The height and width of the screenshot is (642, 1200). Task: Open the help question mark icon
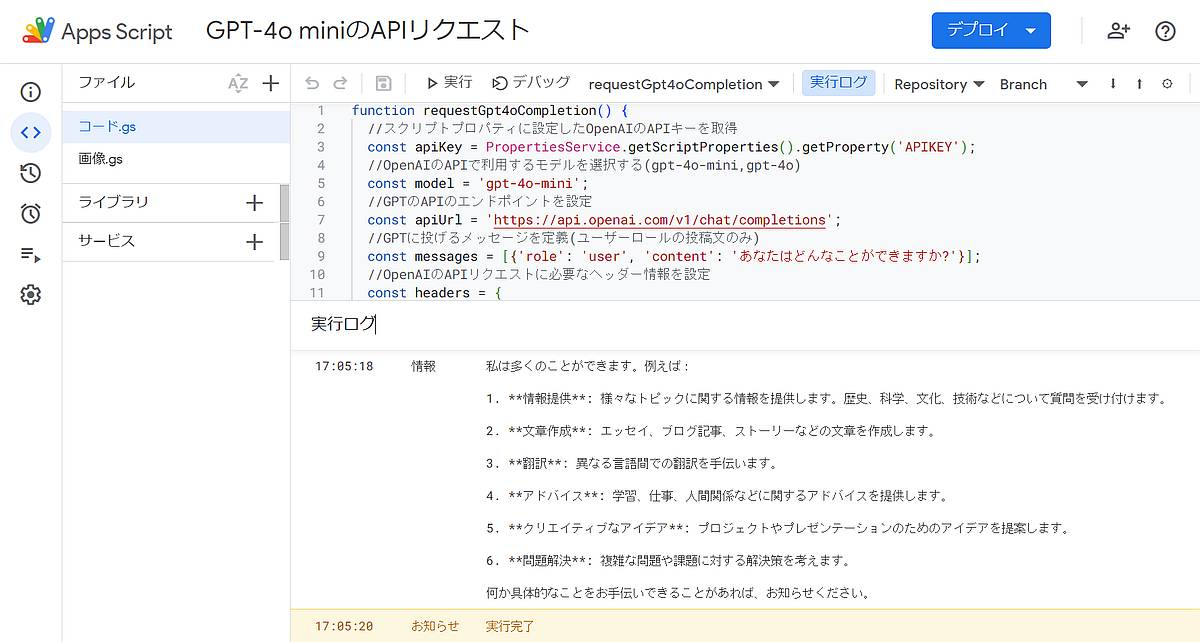(x=1165, y=31)
